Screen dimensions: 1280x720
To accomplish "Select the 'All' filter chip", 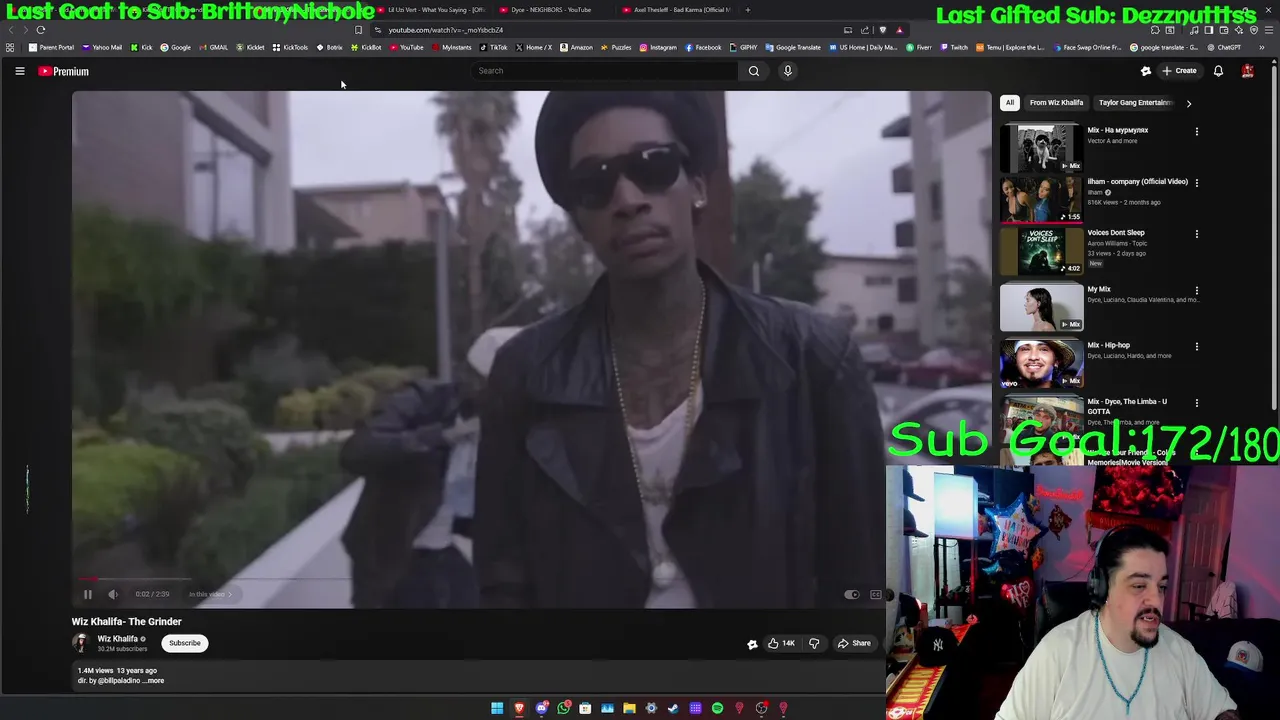I will coord(1010,102).
